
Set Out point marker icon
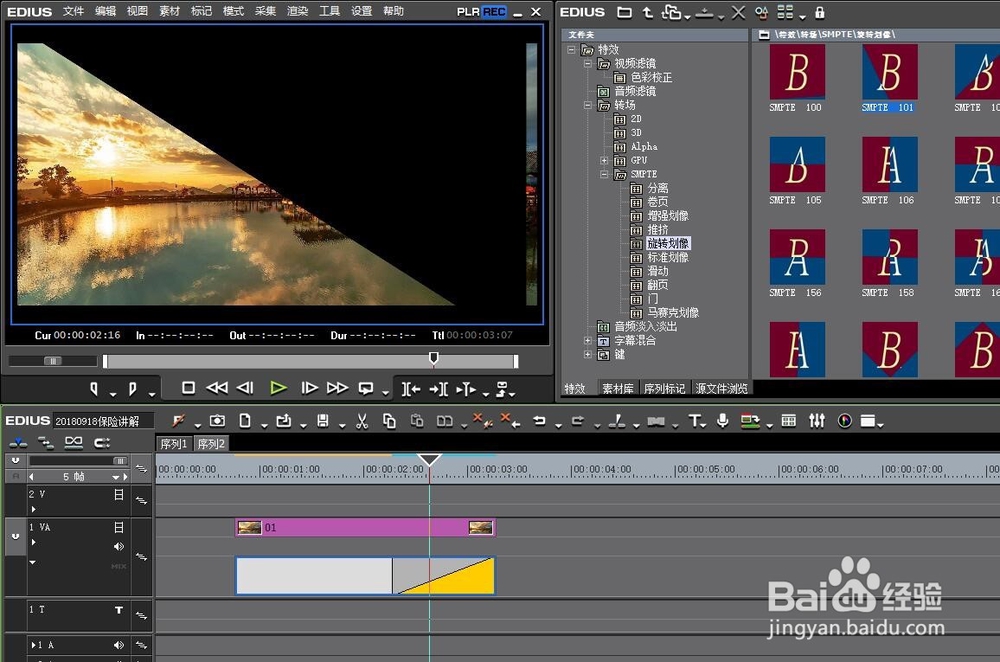coord(133,388)
